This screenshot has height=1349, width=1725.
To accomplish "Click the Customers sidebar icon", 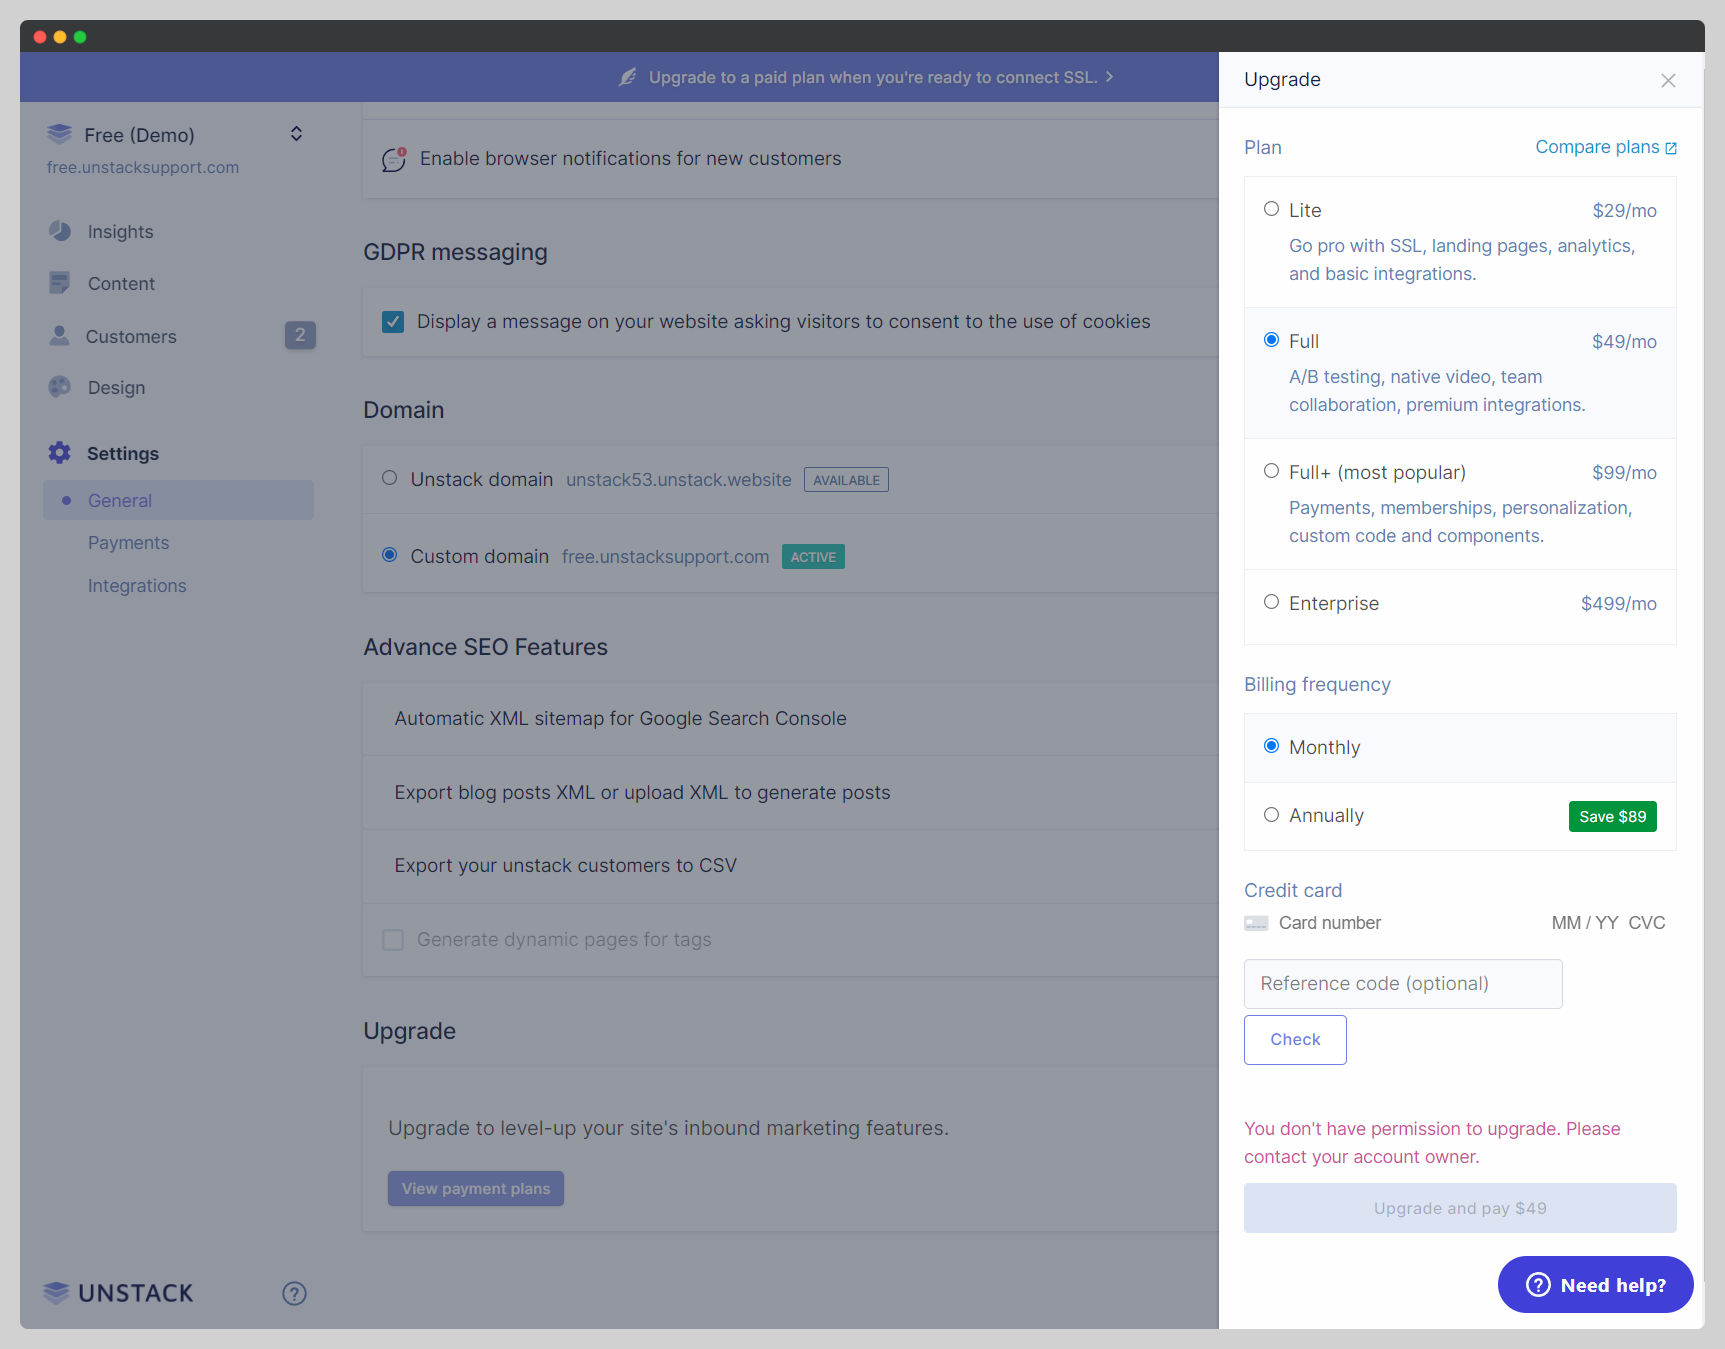I will [x=60, y=336].
